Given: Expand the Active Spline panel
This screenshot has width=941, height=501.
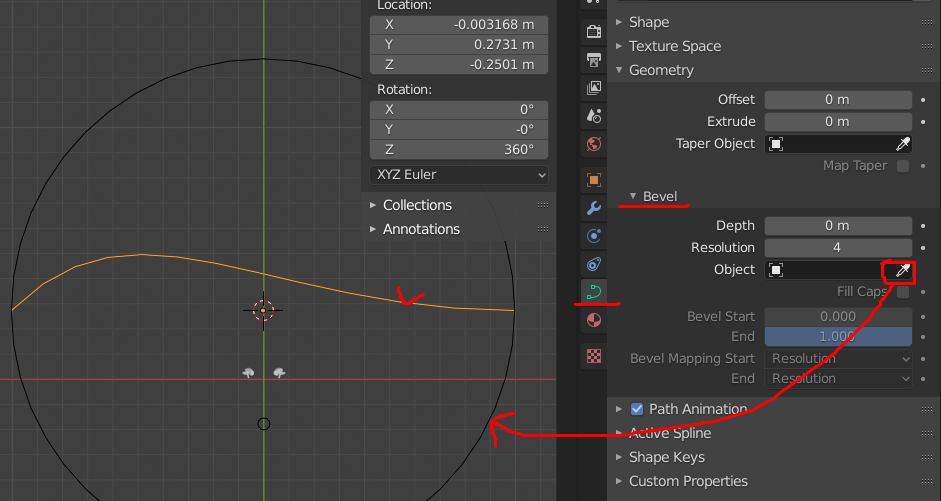Looking at the screenshot, I should 619,433.
